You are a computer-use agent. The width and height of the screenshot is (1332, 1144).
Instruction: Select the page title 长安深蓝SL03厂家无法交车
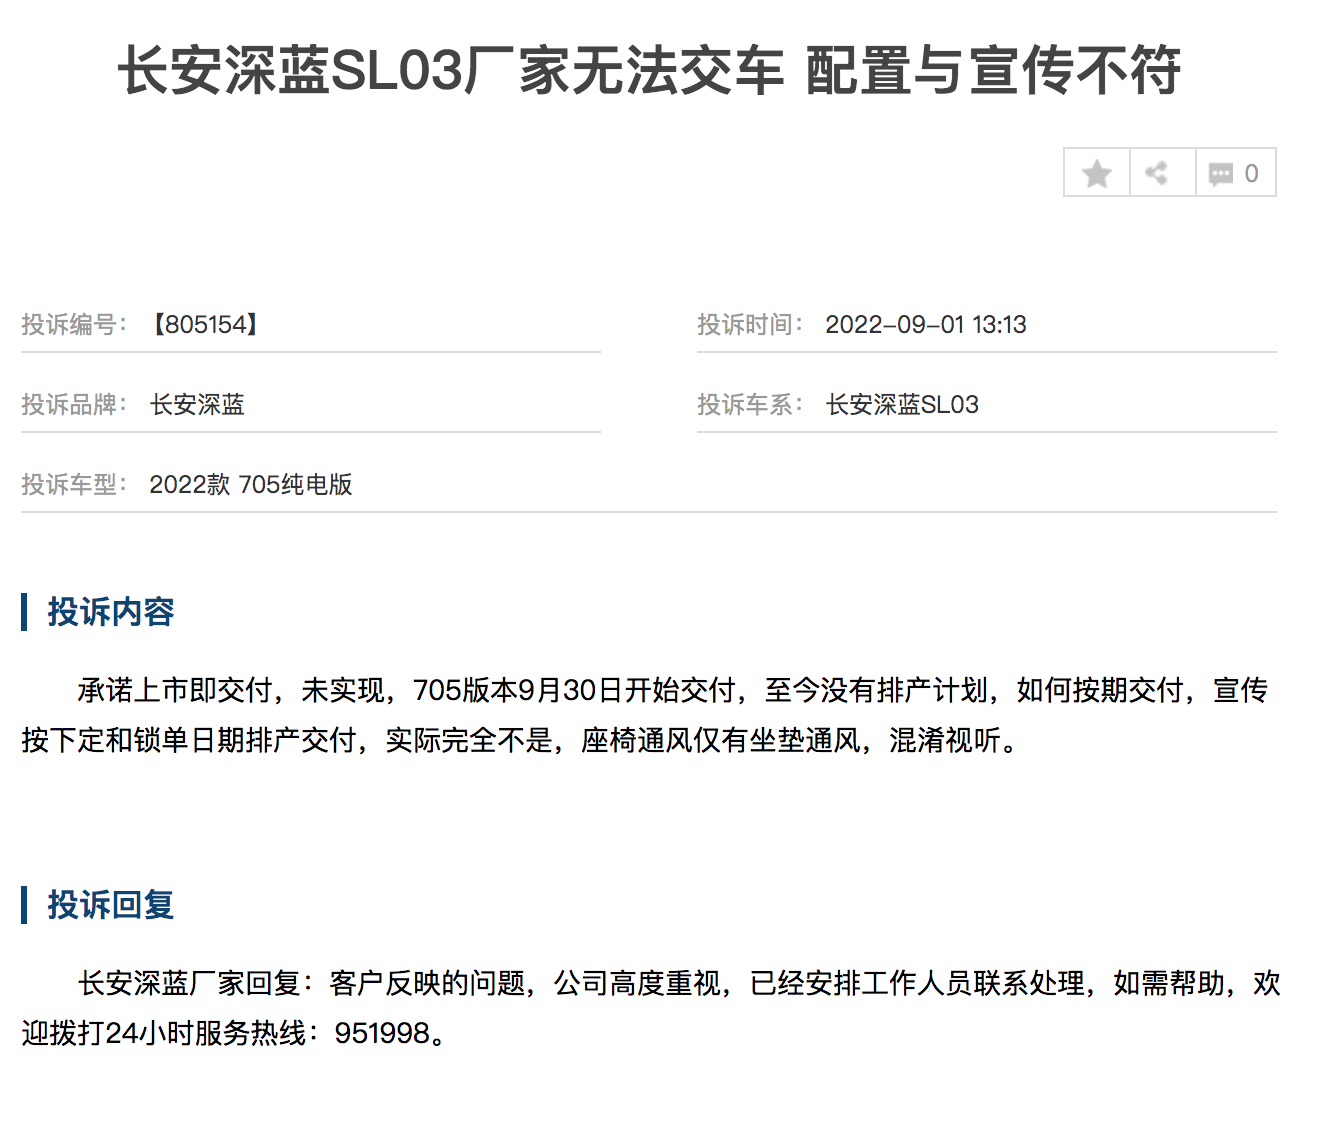click(x=451, y=71)
